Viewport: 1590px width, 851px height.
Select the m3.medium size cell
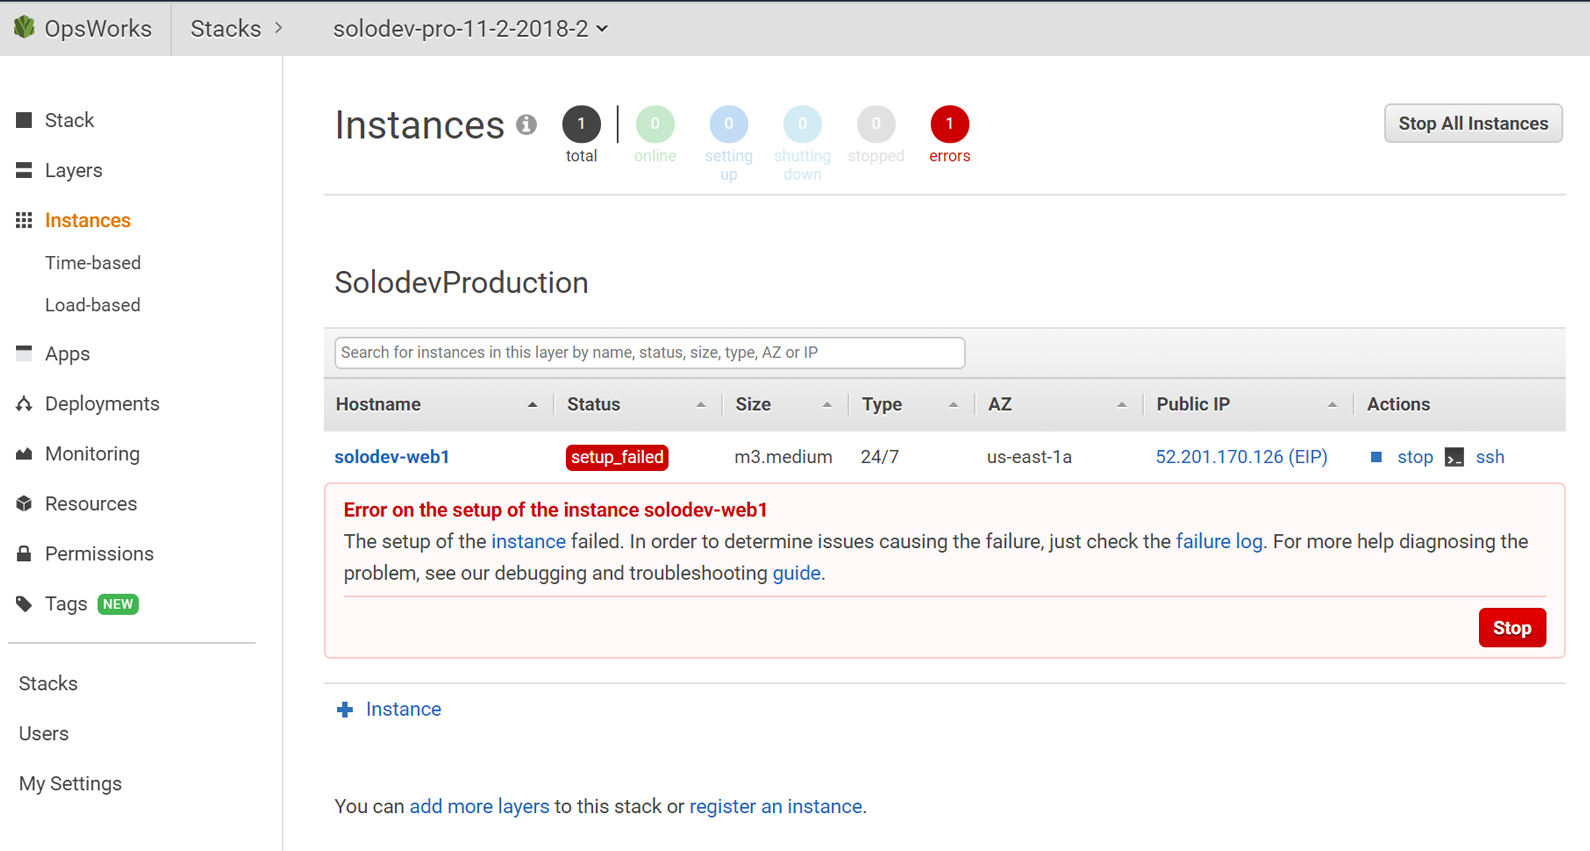click(783, 457)
